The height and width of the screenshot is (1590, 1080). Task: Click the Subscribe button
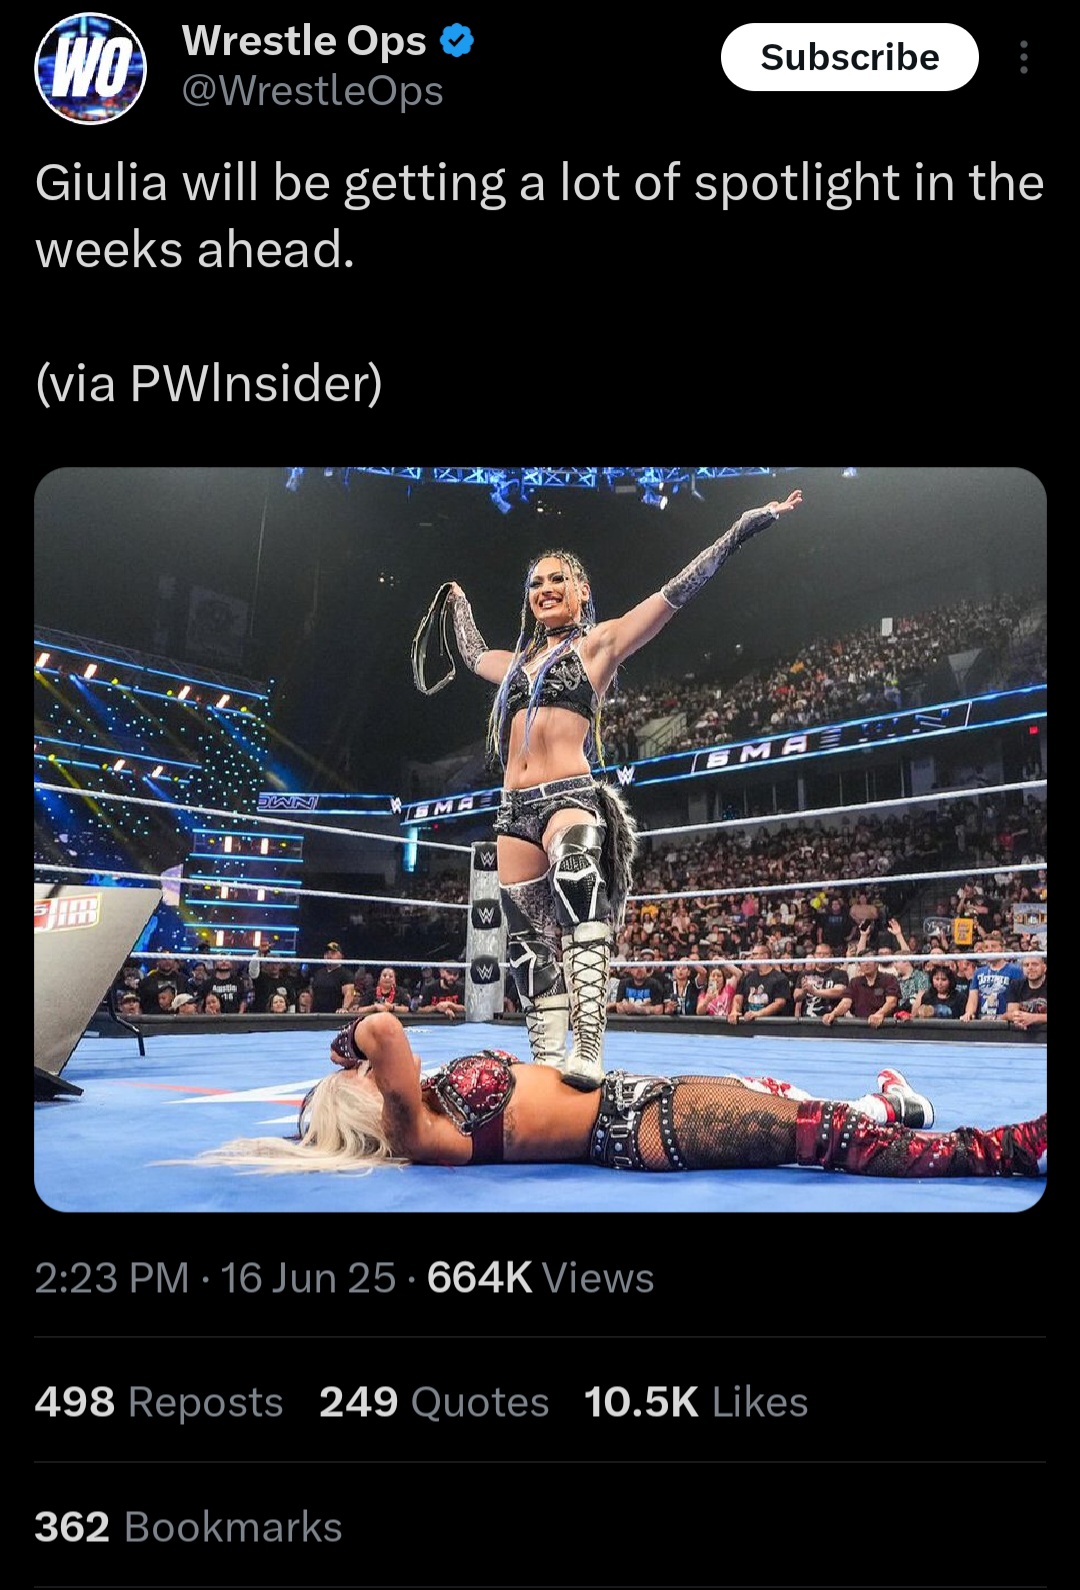(x=849, y=58)
